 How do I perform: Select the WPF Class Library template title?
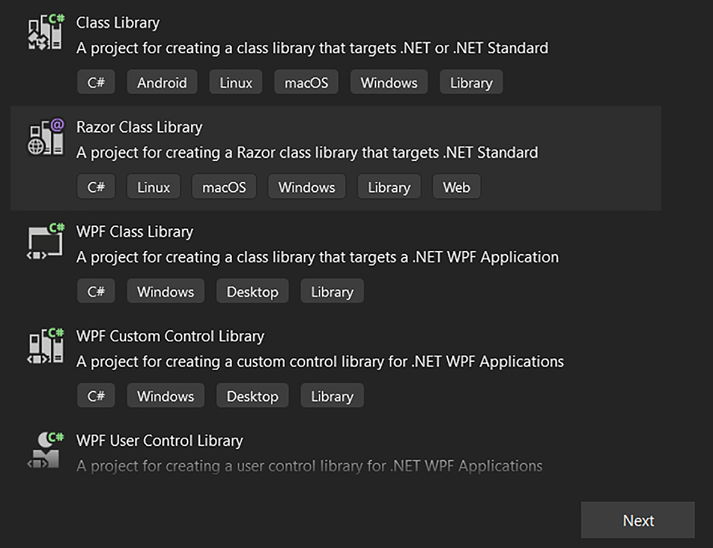[135, 232]
